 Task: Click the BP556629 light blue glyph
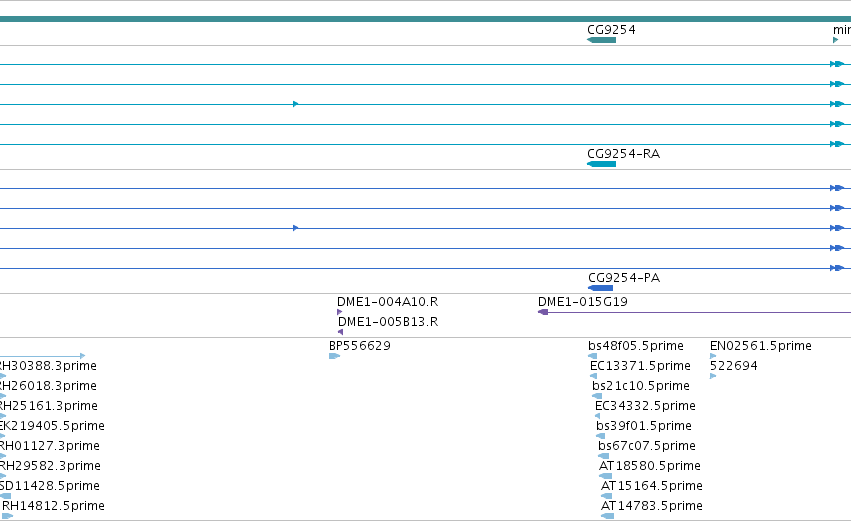(334, 356)
